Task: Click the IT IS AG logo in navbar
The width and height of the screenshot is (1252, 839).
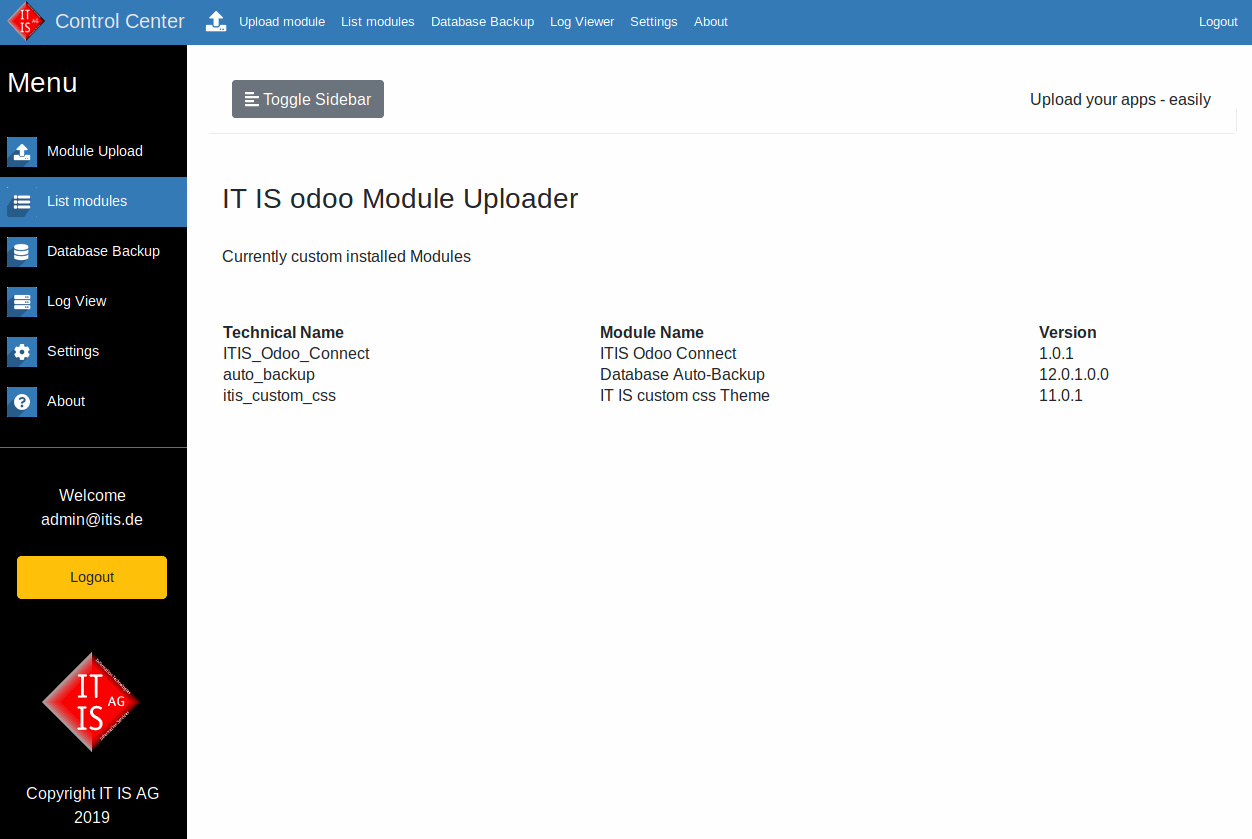Action: [25, 22]
